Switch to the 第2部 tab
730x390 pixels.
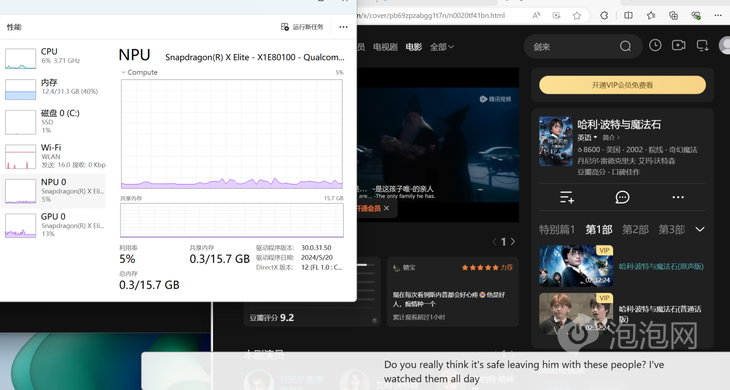635,229
